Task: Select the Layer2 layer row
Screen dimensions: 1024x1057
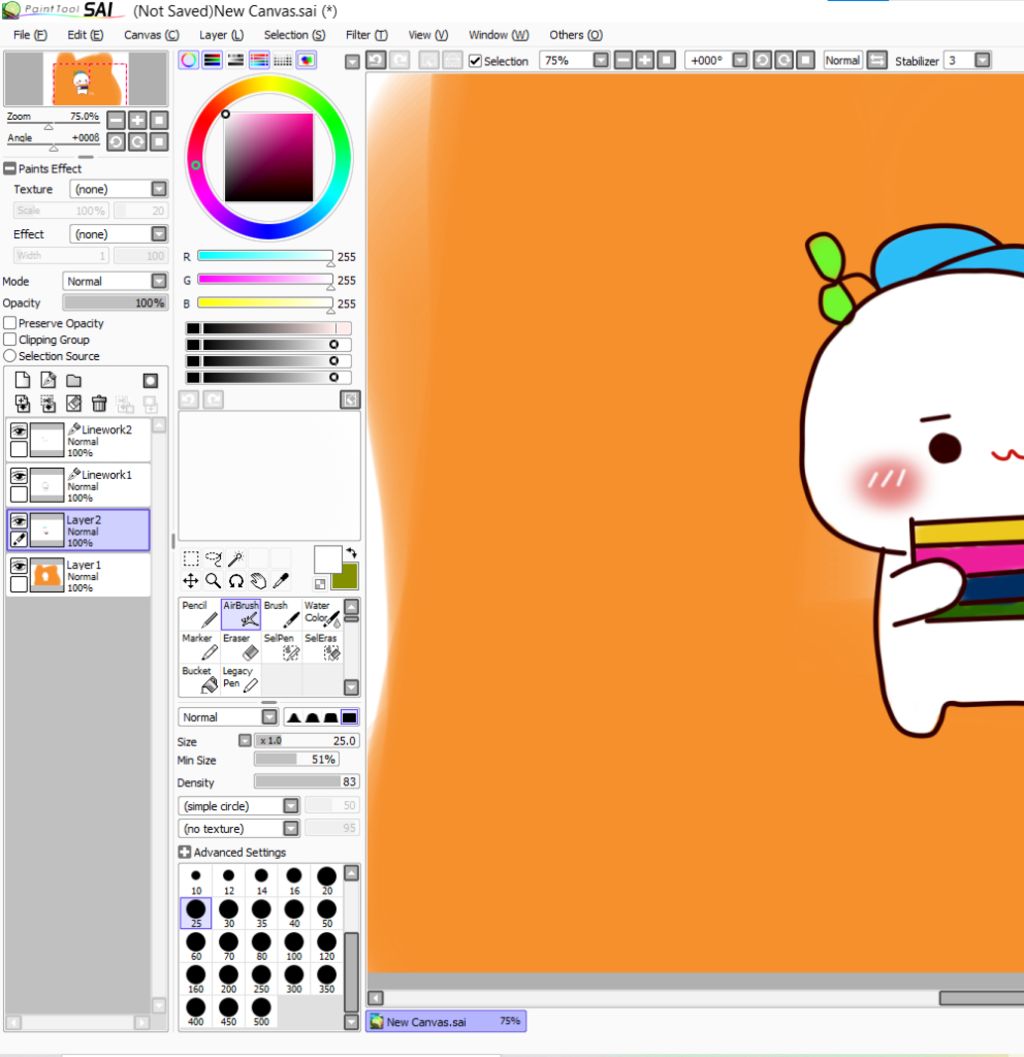Action: [78, 530]
